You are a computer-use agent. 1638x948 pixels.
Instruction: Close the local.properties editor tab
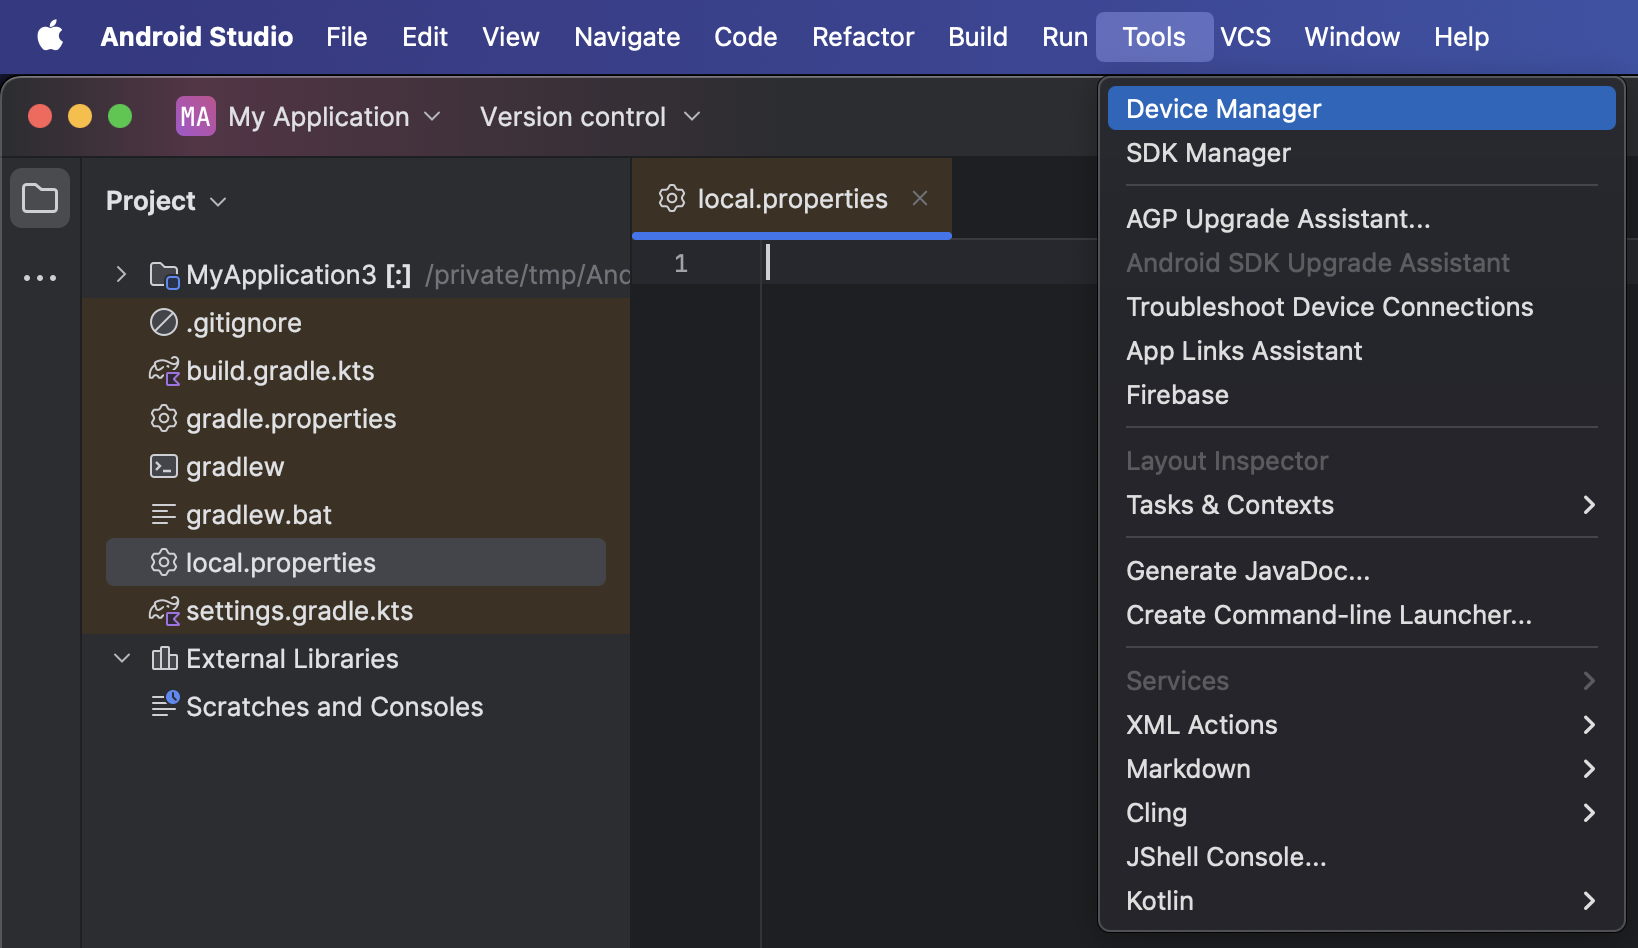[x=920, y=198]
